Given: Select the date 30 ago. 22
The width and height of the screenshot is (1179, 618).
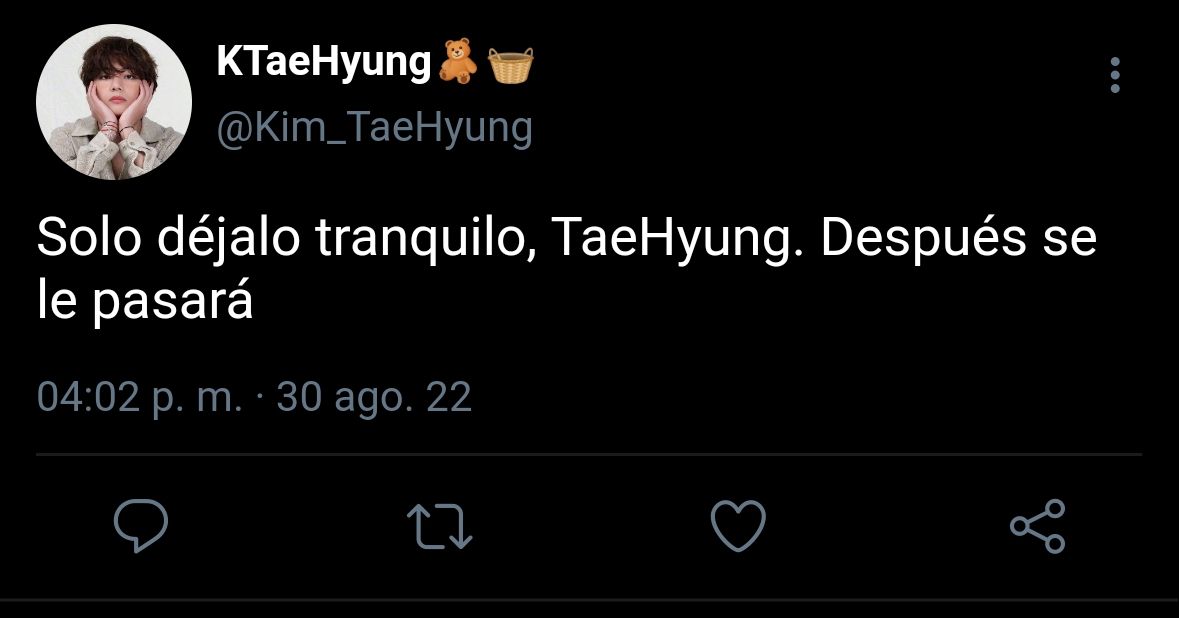Looking at the screenshot, I should [374, 397].
